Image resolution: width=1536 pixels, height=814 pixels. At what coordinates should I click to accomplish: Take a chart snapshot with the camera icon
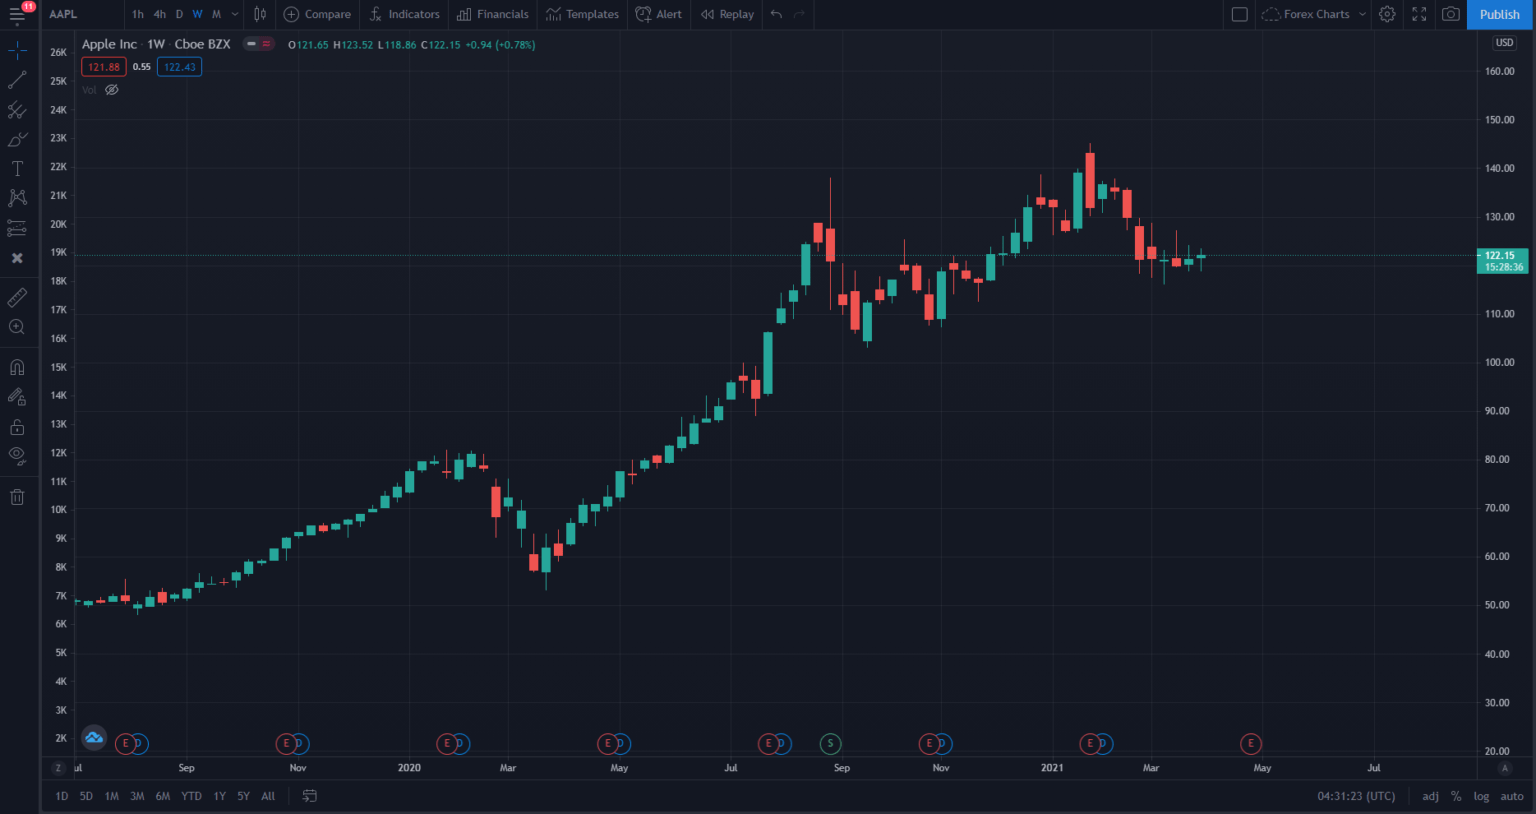pos(1450,14)
